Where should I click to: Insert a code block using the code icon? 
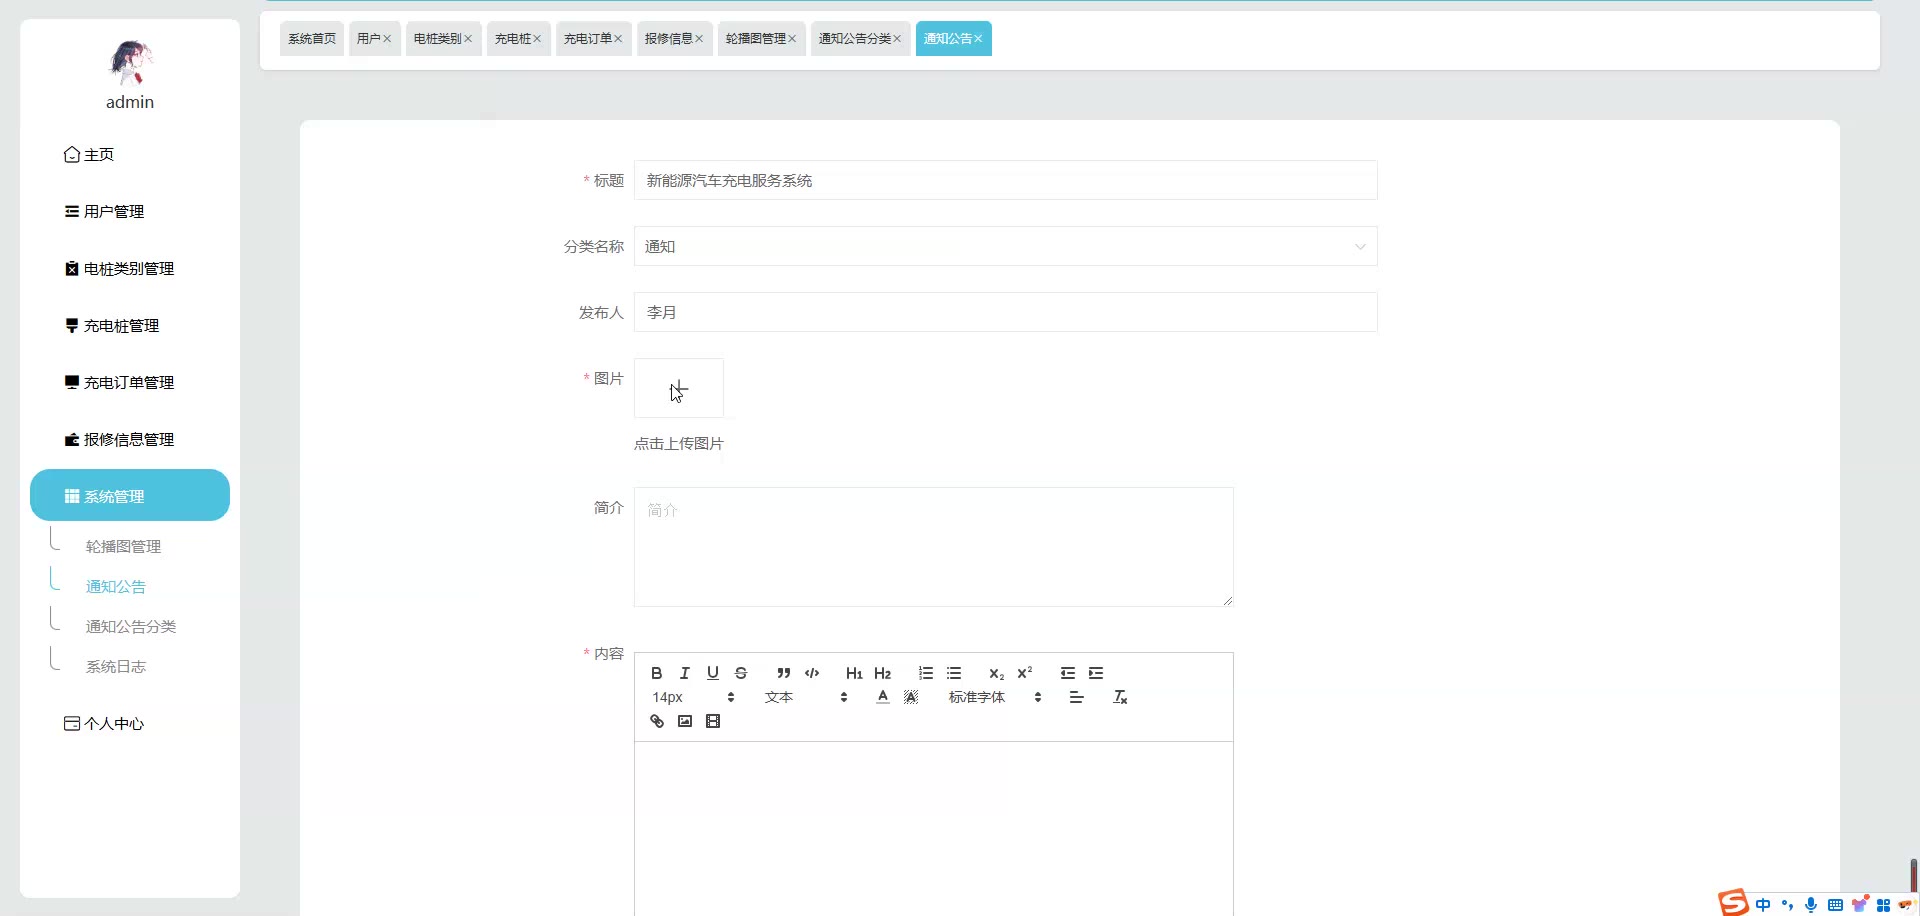pos(812,673)
